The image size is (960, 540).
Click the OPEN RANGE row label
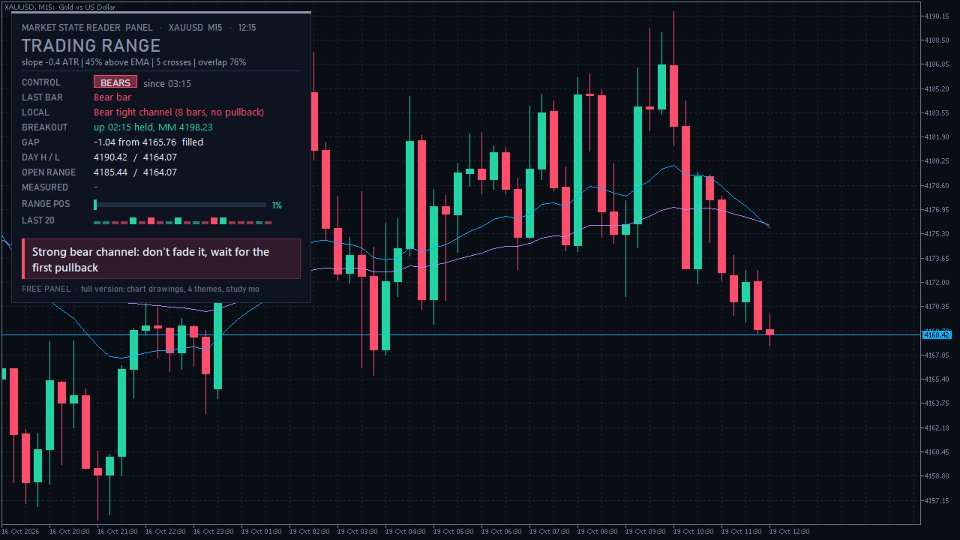point(49,172)
